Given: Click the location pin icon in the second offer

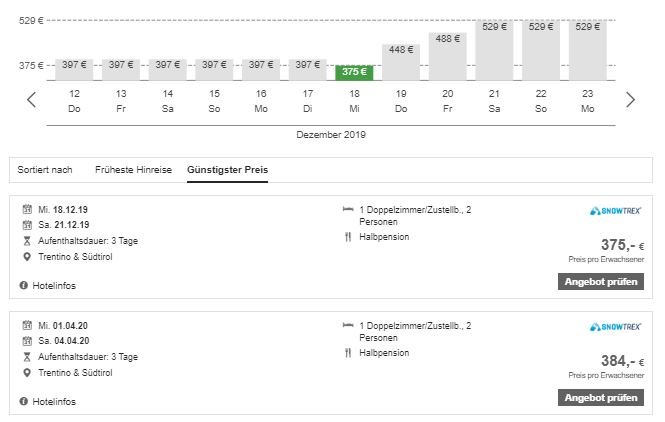Looking at the screenshot, I should click(x=25, y=373).
